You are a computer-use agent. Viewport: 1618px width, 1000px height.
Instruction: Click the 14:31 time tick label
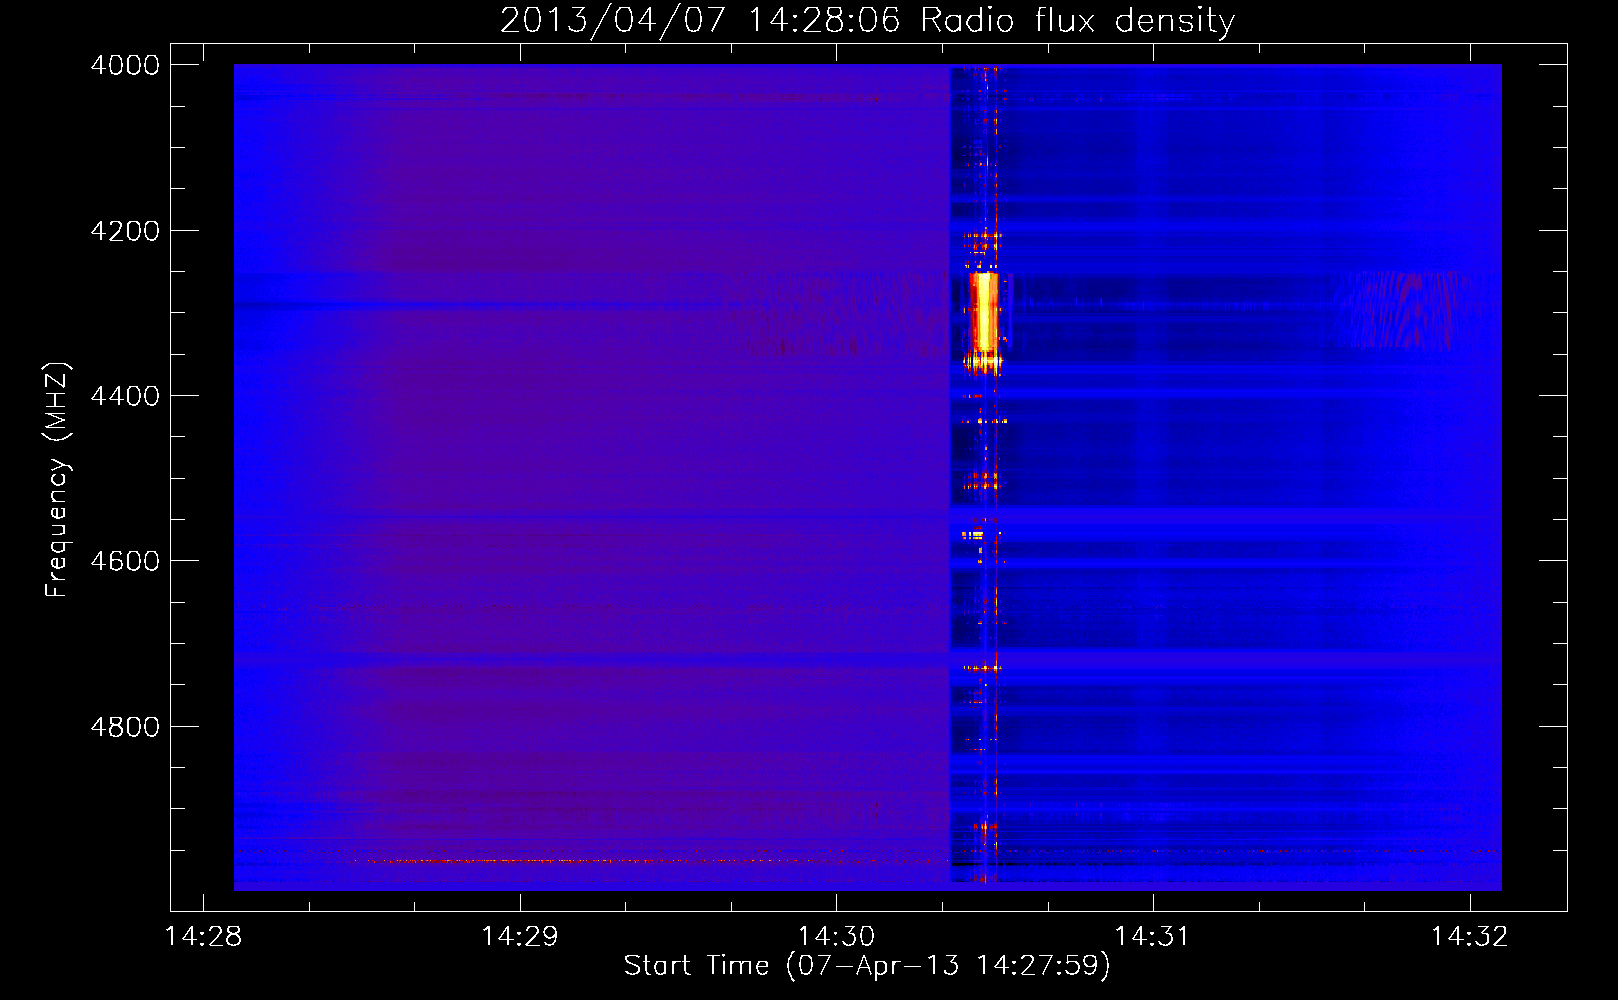coord(1153,936)
